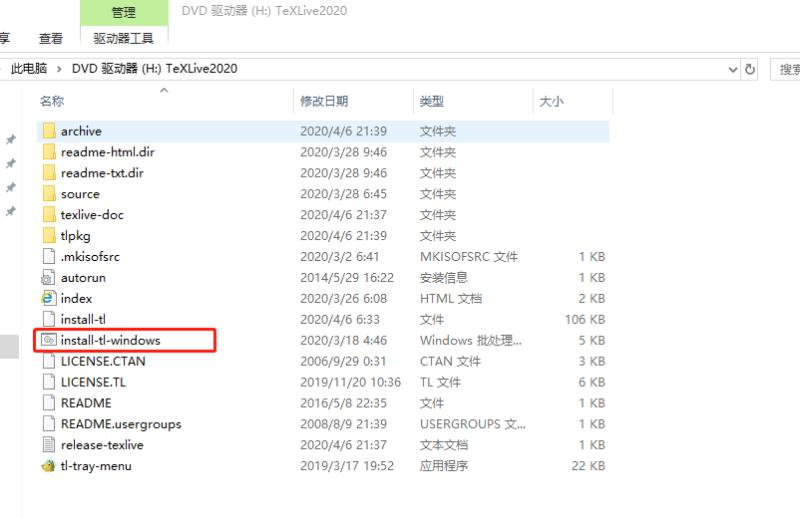The width and height of the screenshot is (800, 518).
Task: Click the 应用程序 type cell
Action: 443,466
